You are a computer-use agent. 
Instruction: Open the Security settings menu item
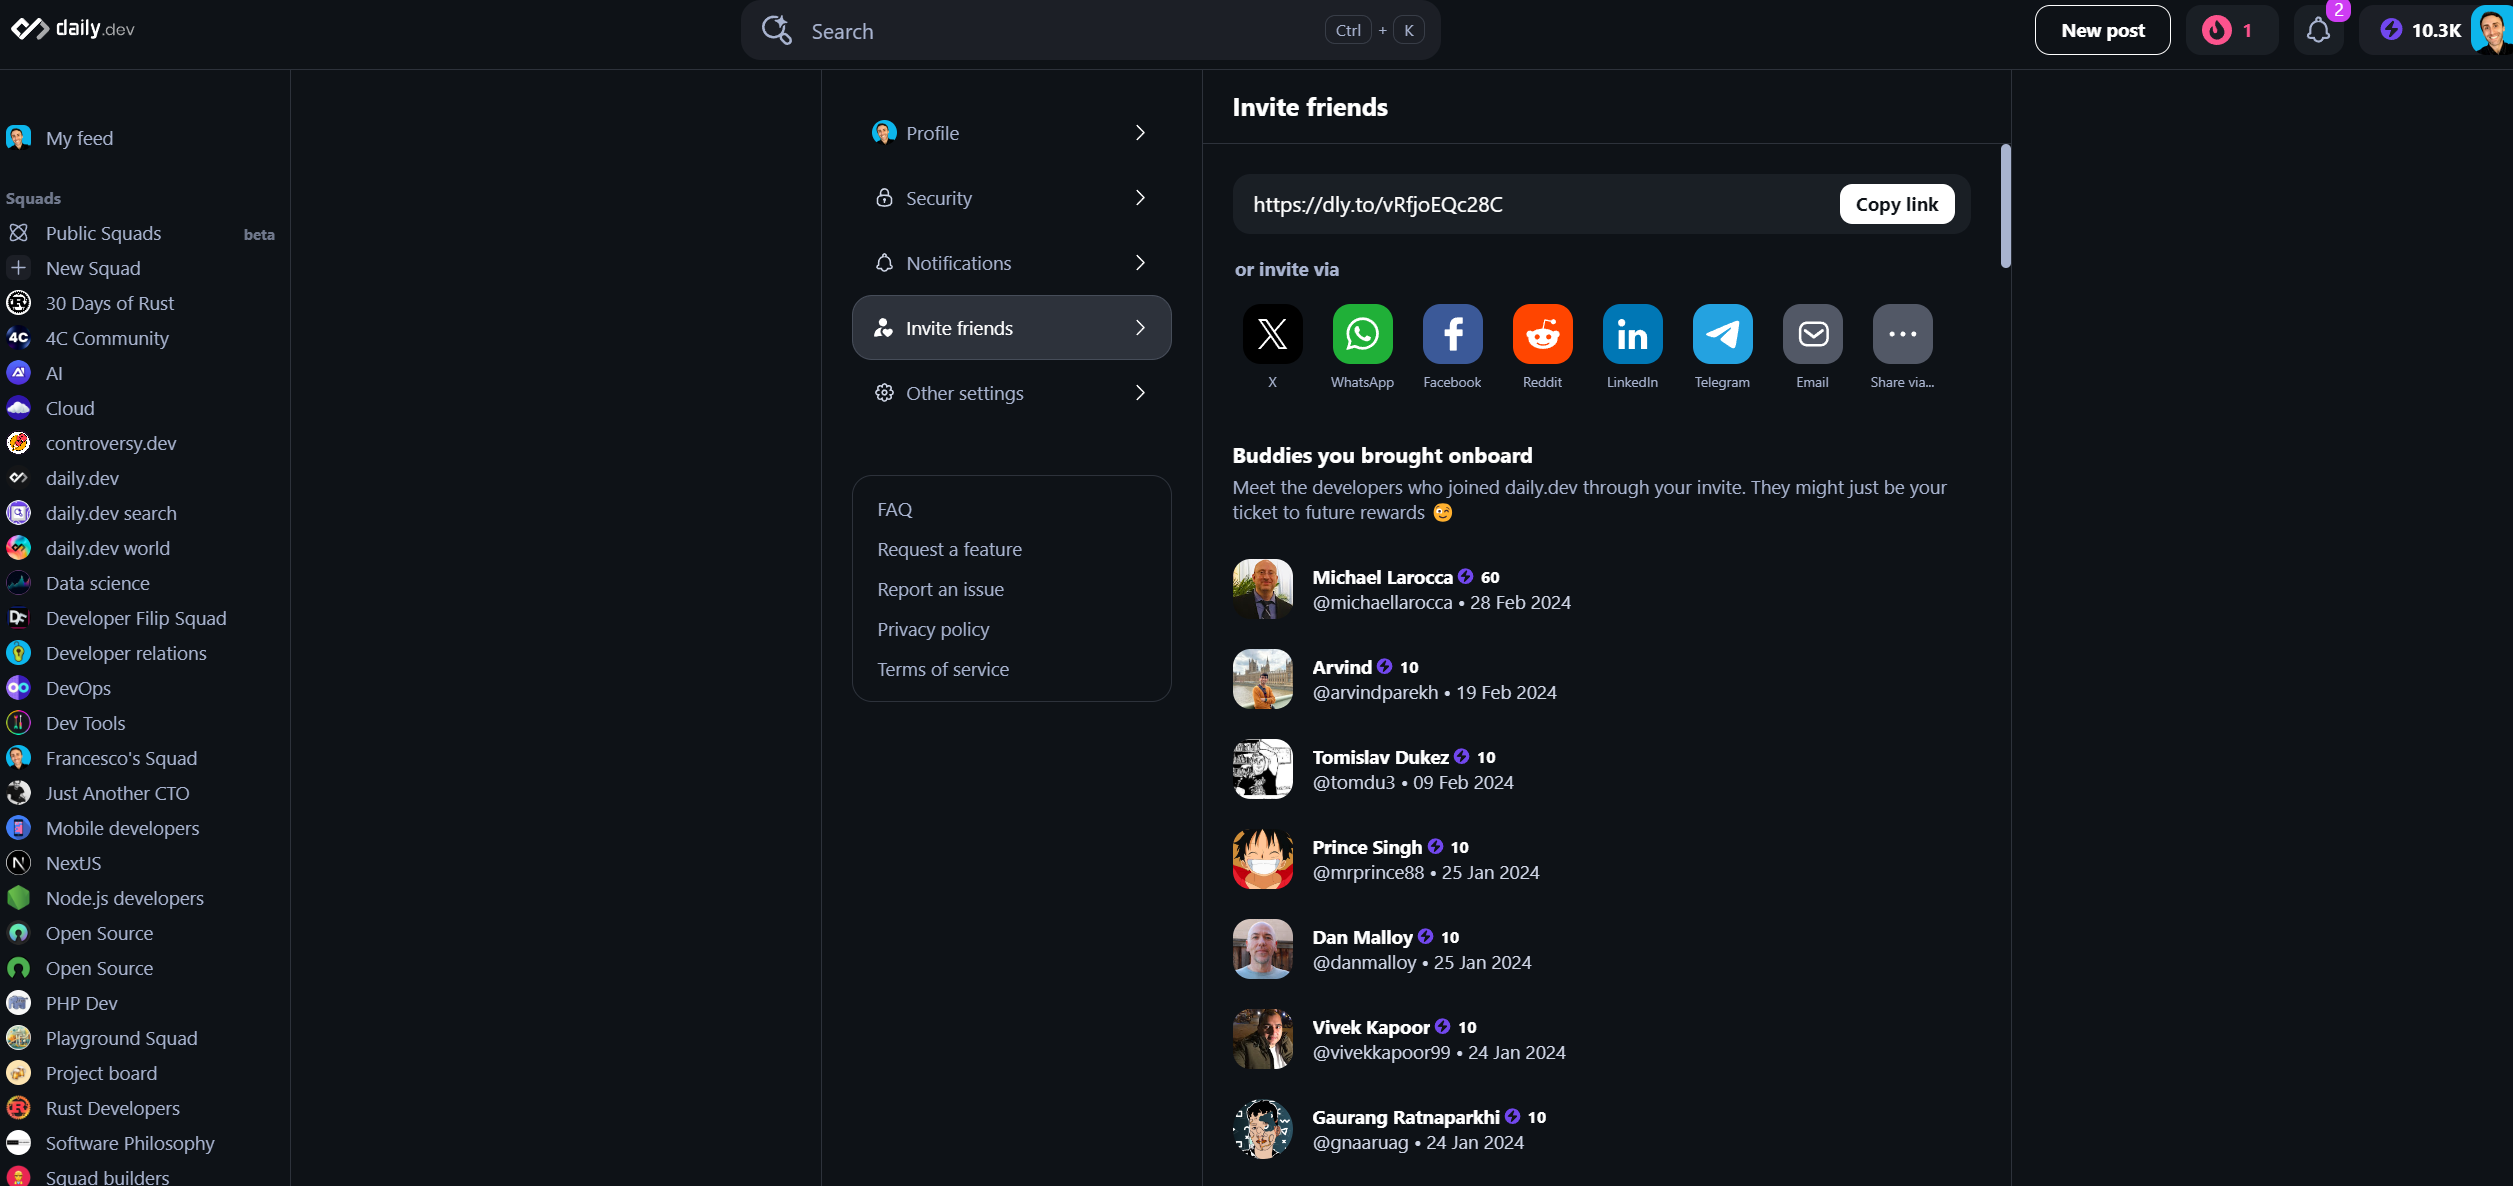1011,198
